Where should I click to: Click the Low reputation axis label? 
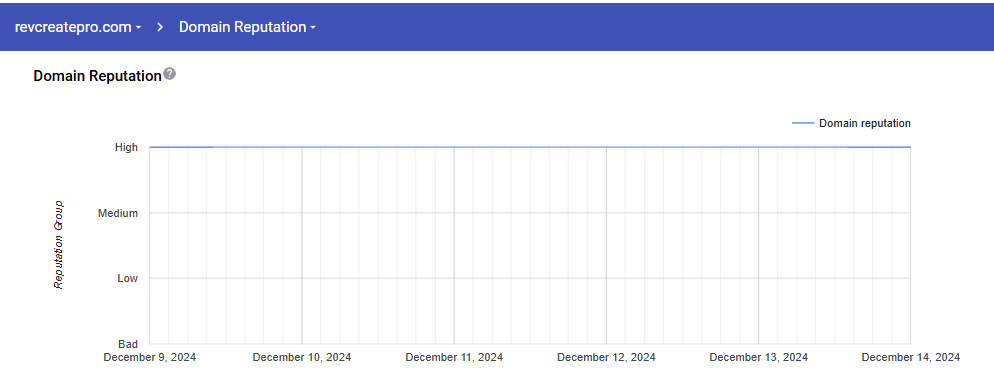pyautogui.click(x=127, y=278)
